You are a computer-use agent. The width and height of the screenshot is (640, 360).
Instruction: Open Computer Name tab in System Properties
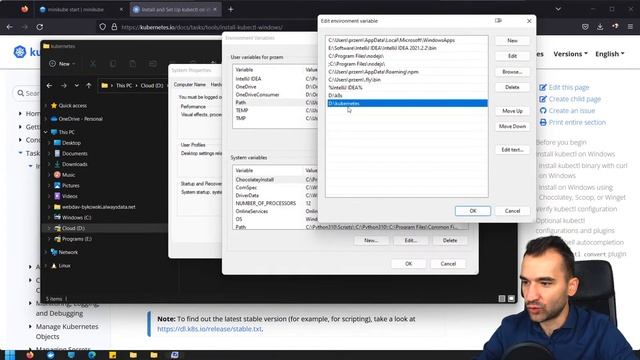tap(189, 84)
